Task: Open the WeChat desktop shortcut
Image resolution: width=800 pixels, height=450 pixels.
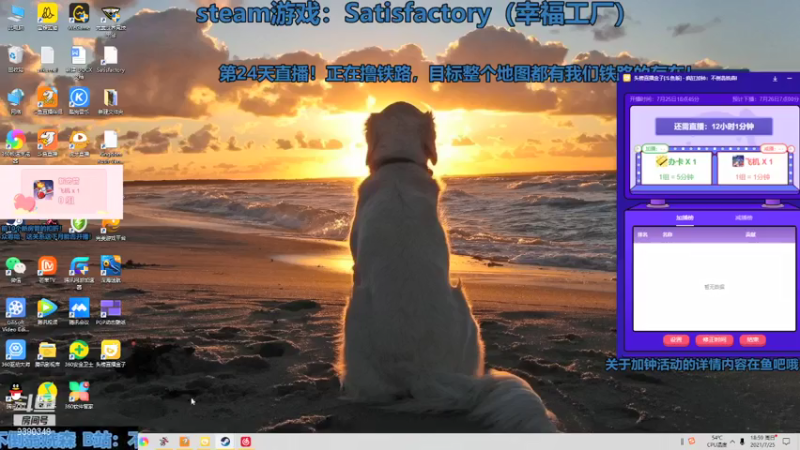Action: coord(16,269)
